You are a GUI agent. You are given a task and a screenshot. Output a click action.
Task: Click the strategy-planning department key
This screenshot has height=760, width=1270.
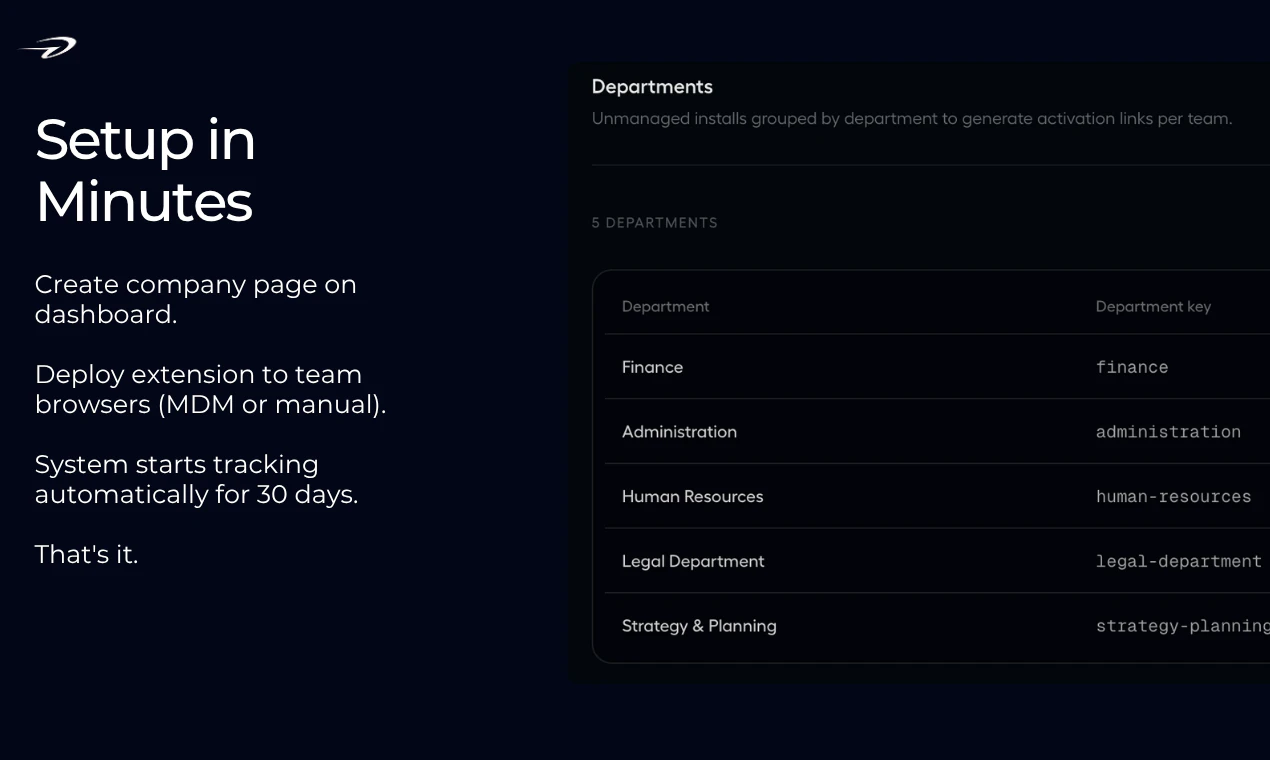click(1182, 626)
